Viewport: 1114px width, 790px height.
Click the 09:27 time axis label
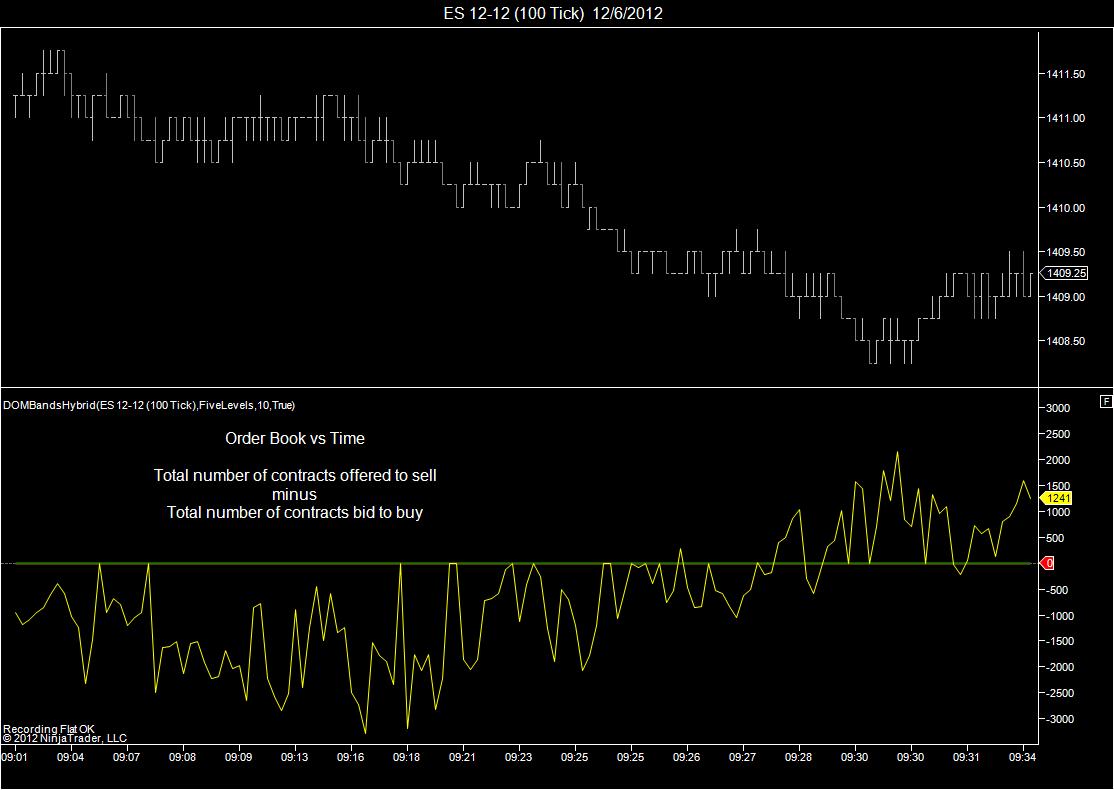pos(742,757)
